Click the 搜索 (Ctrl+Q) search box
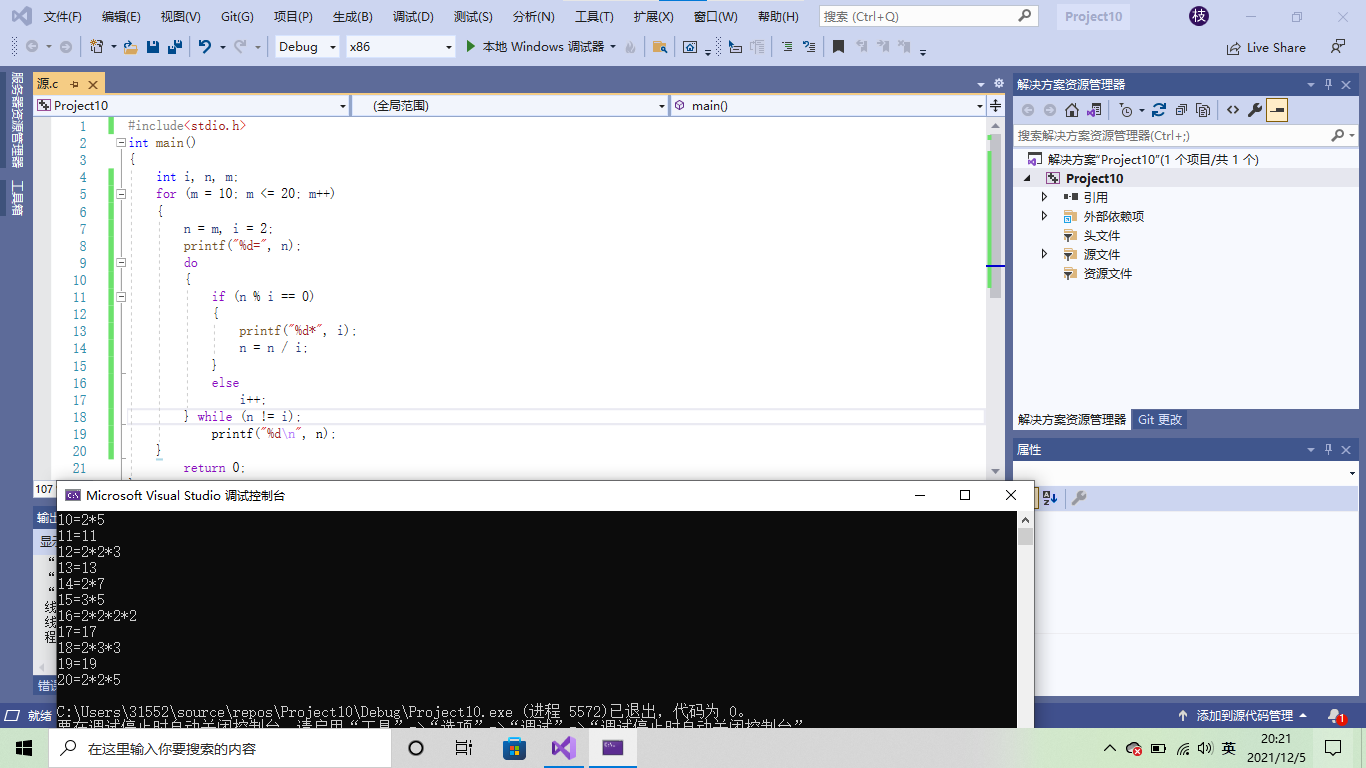 click(929, 16)
